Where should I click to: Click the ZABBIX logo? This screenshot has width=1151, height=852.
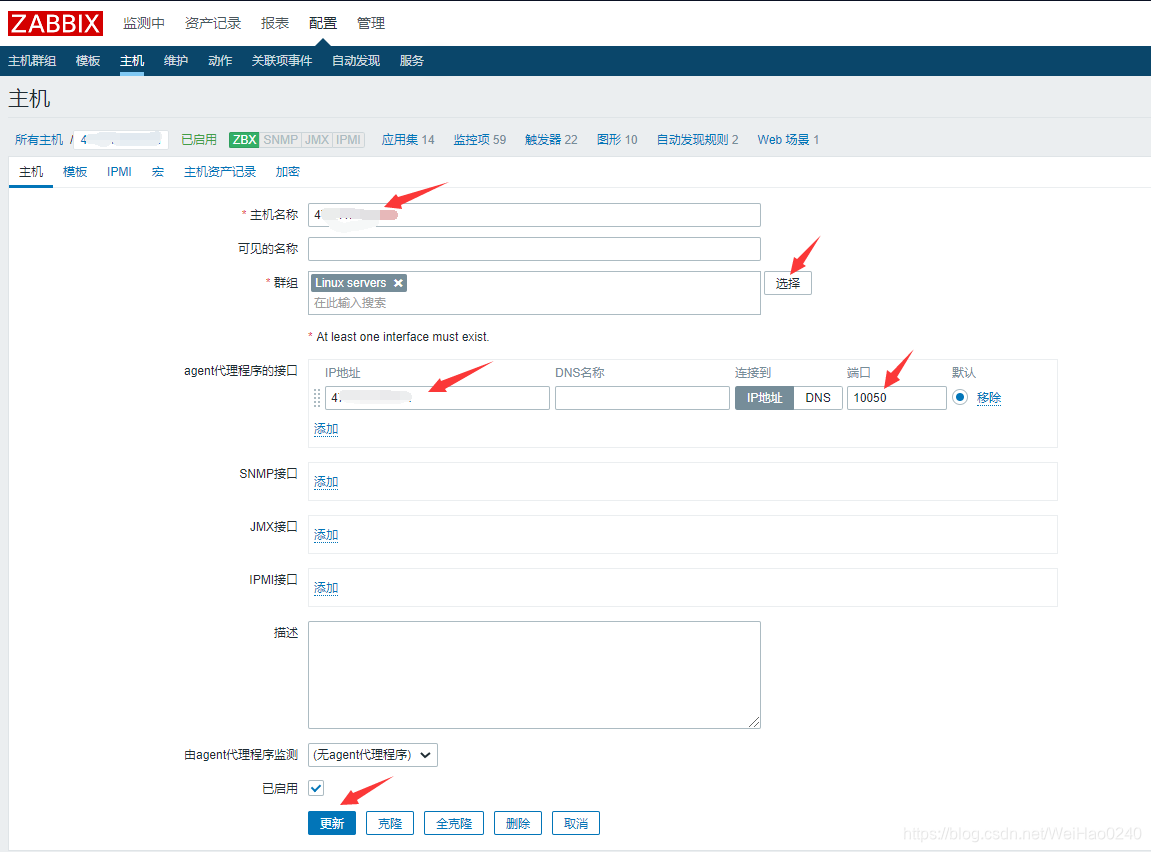55,23
